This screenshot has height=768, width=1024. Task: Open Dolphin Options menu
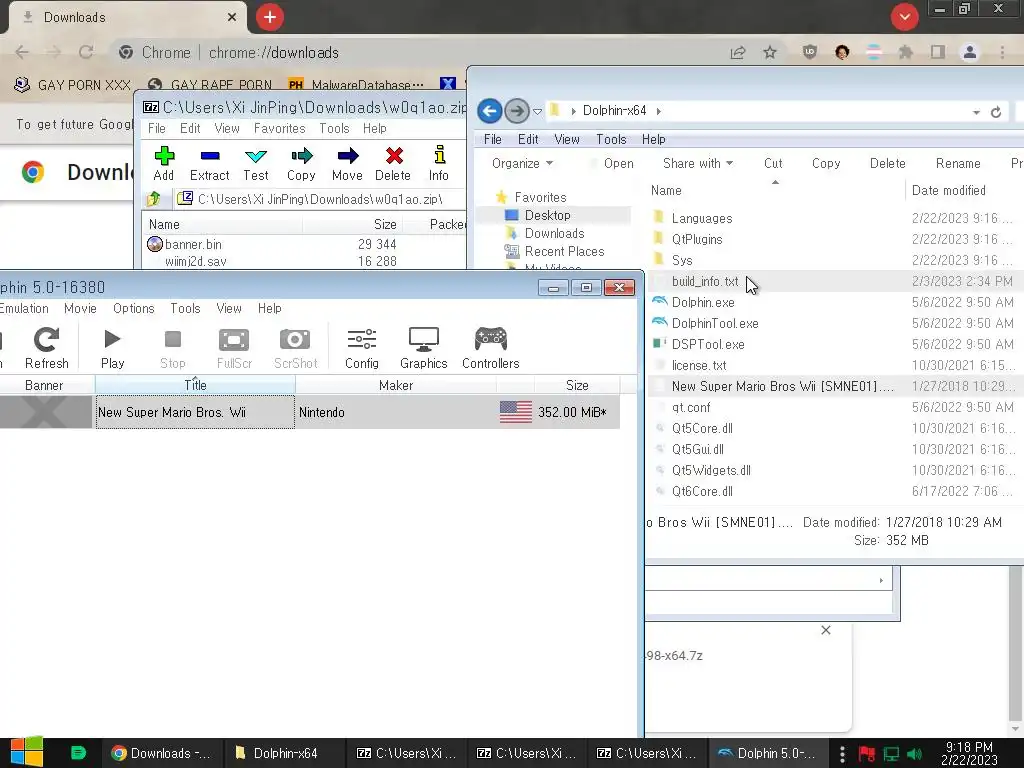pyautogui.click(x=134, y=308)
